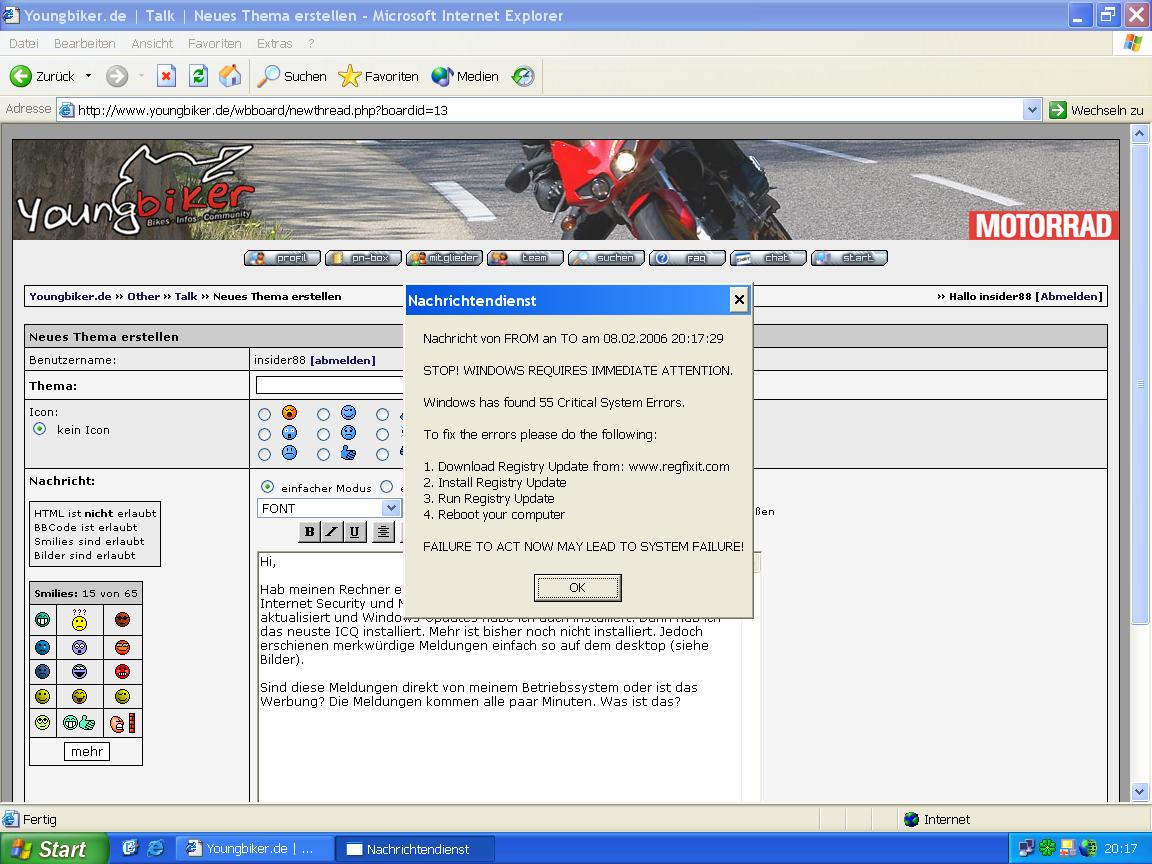The width and height of the screenshot is (1152, 864).
Task: Open the Favoriten star toolbar button
Action: pyautogui.click(x=378, y=76)
